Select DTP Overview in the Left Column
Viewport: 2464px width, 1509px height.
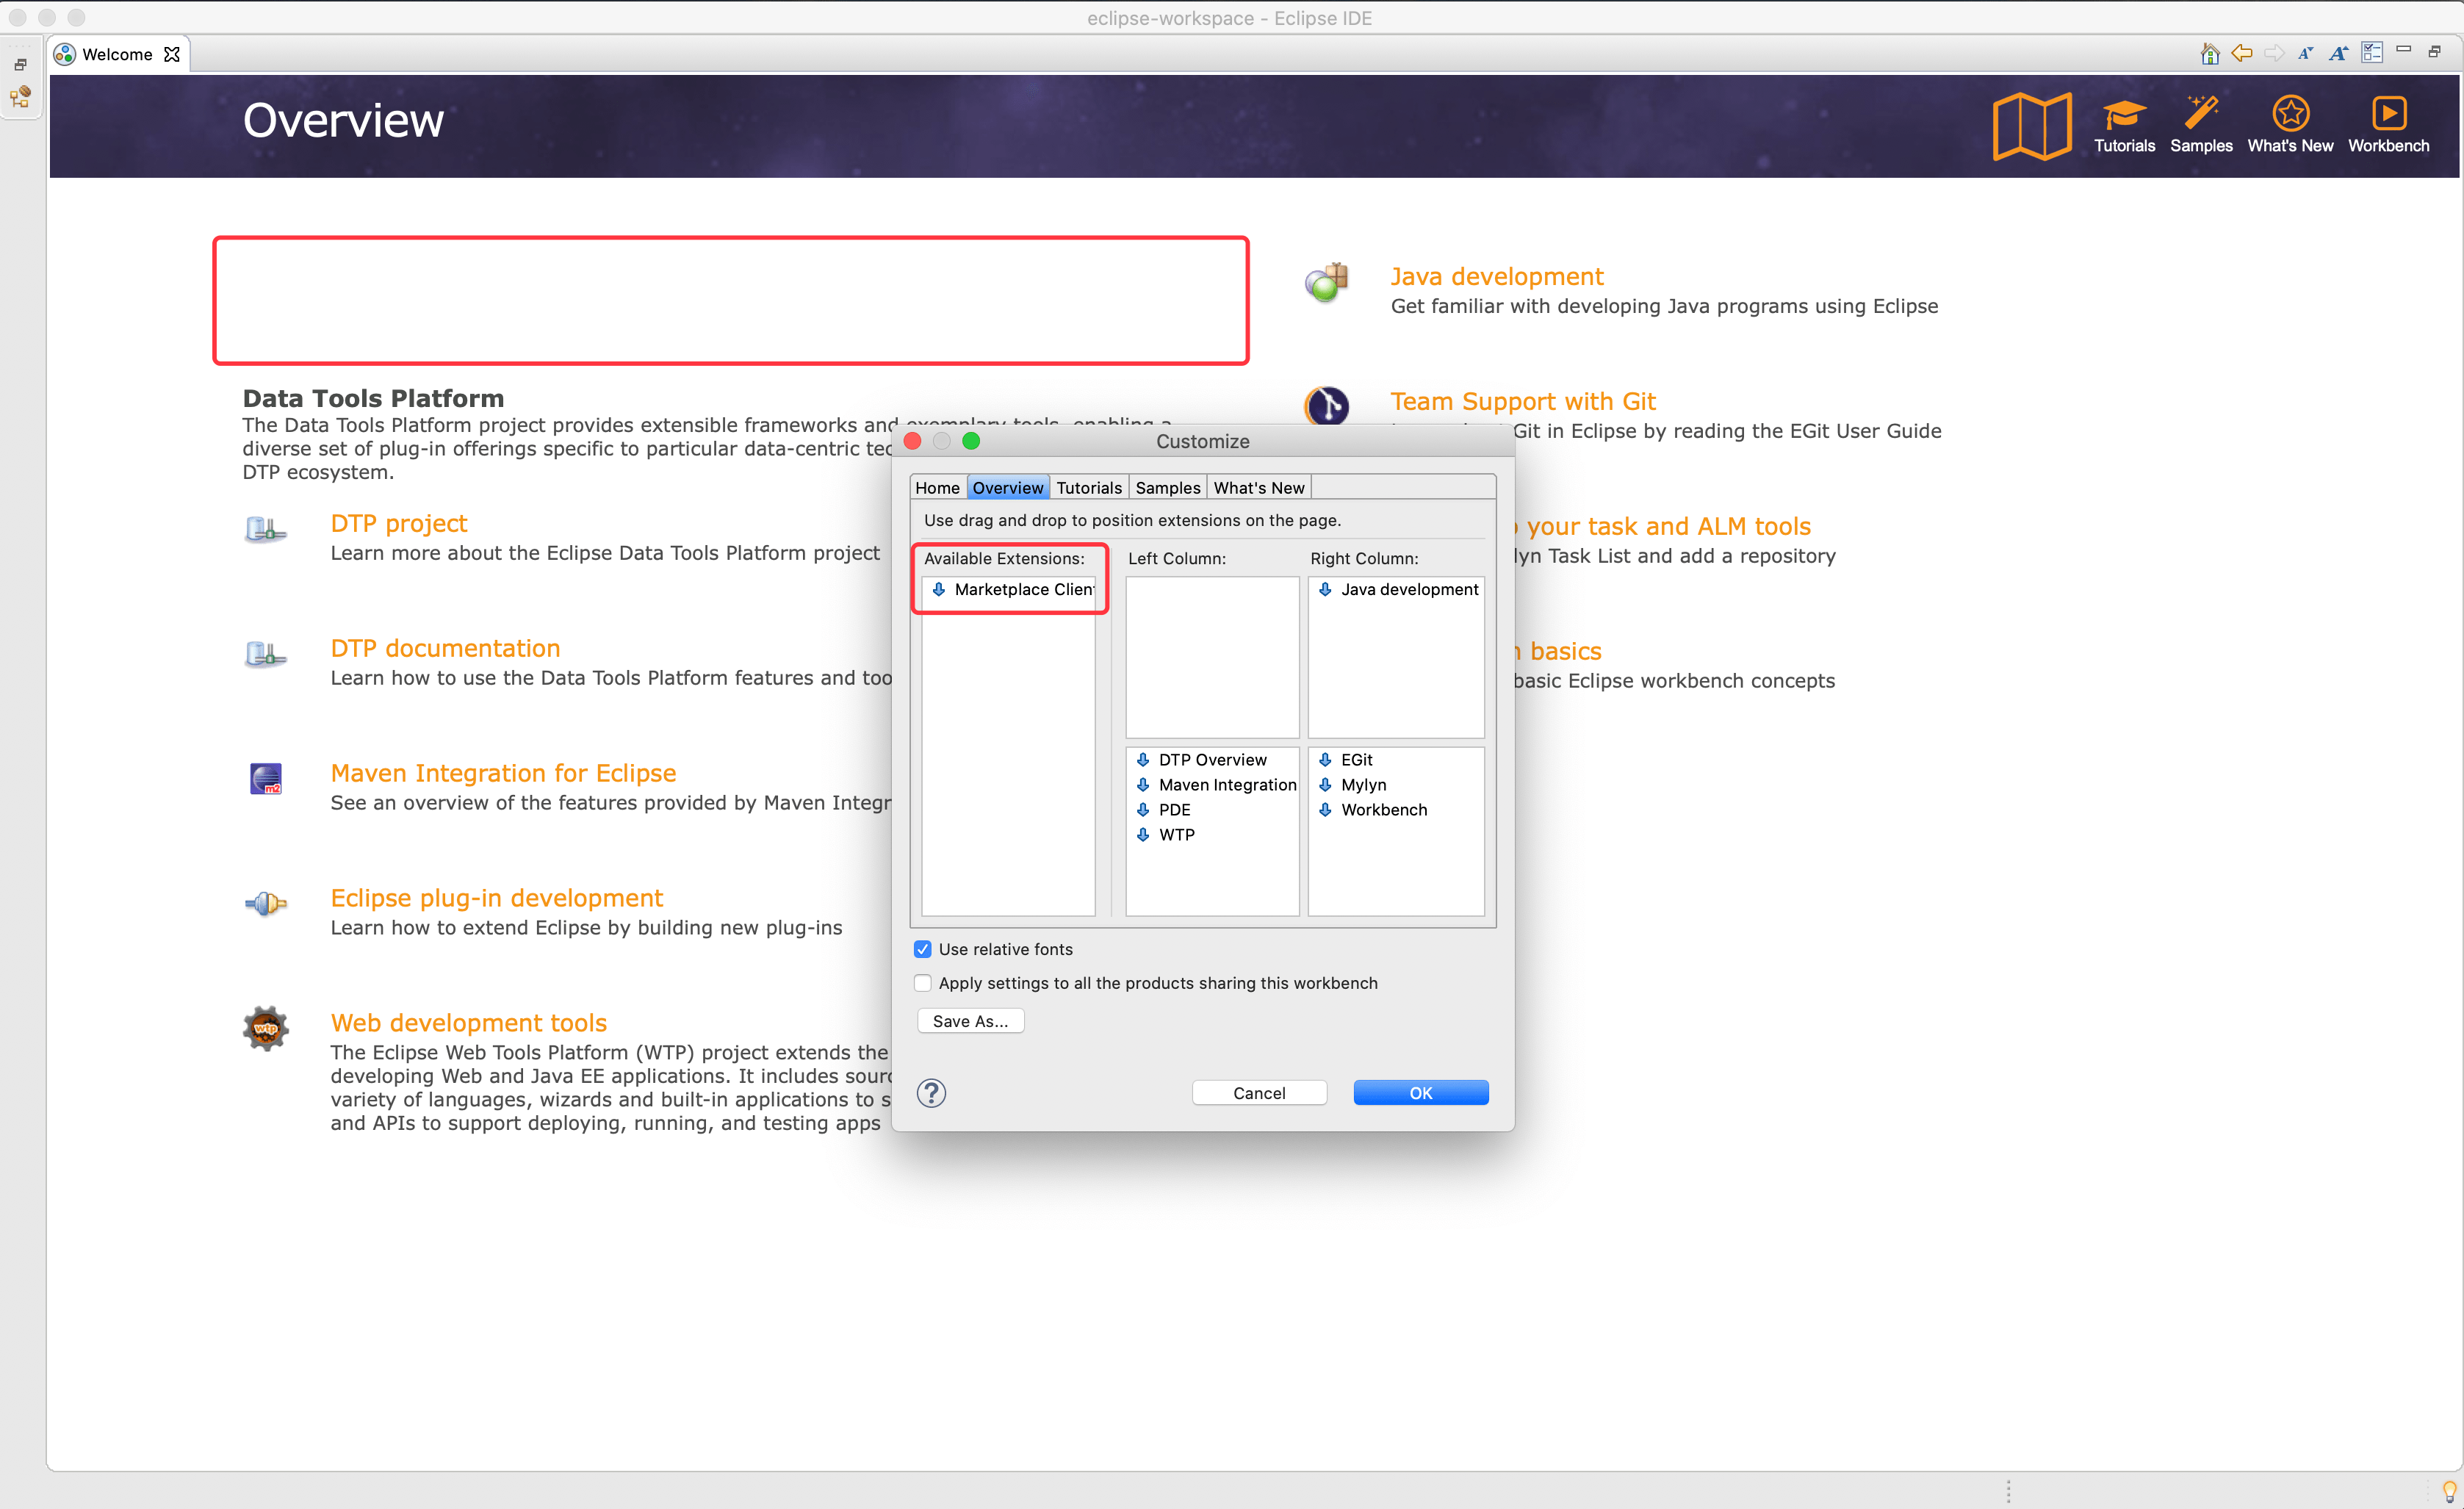click(x=1212, y=759)
